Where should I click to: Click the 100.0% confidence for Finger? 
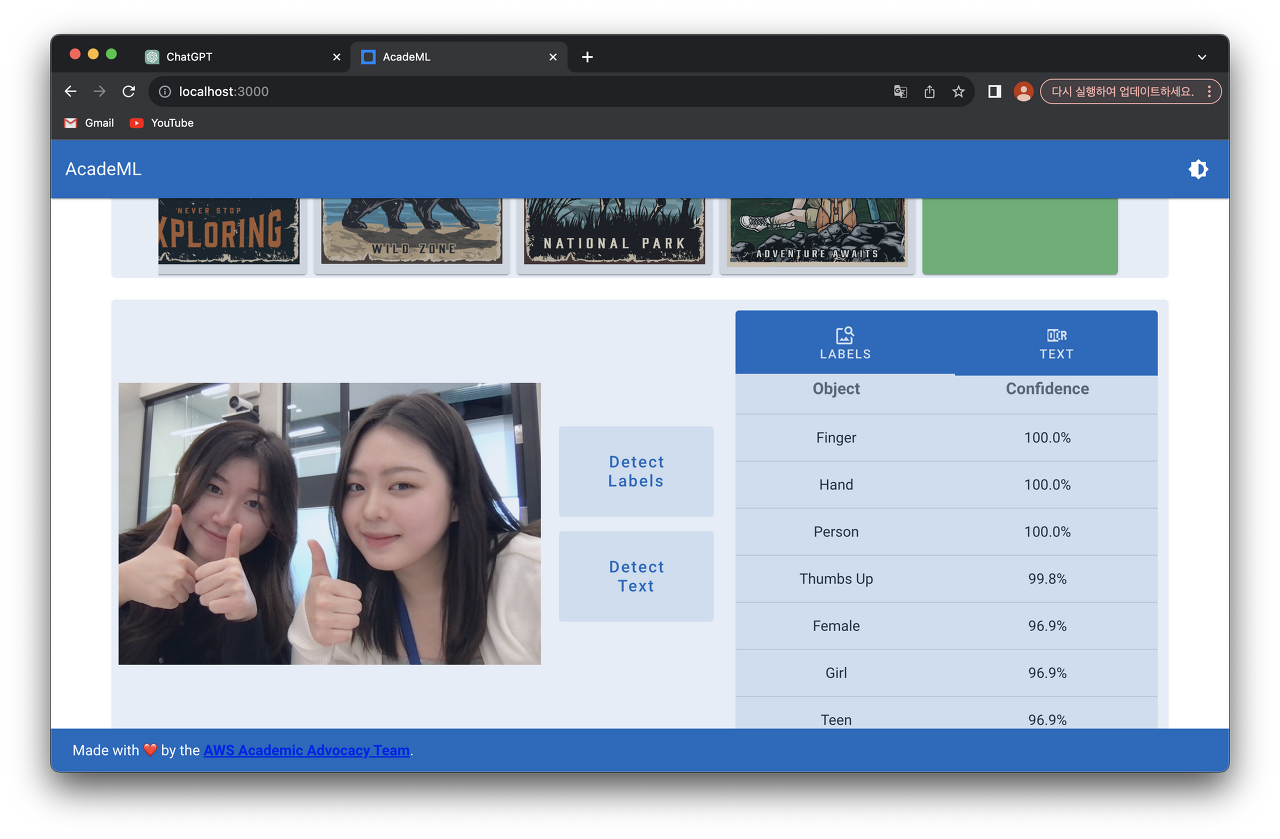pyautogui.click(x=1047, y=438)
